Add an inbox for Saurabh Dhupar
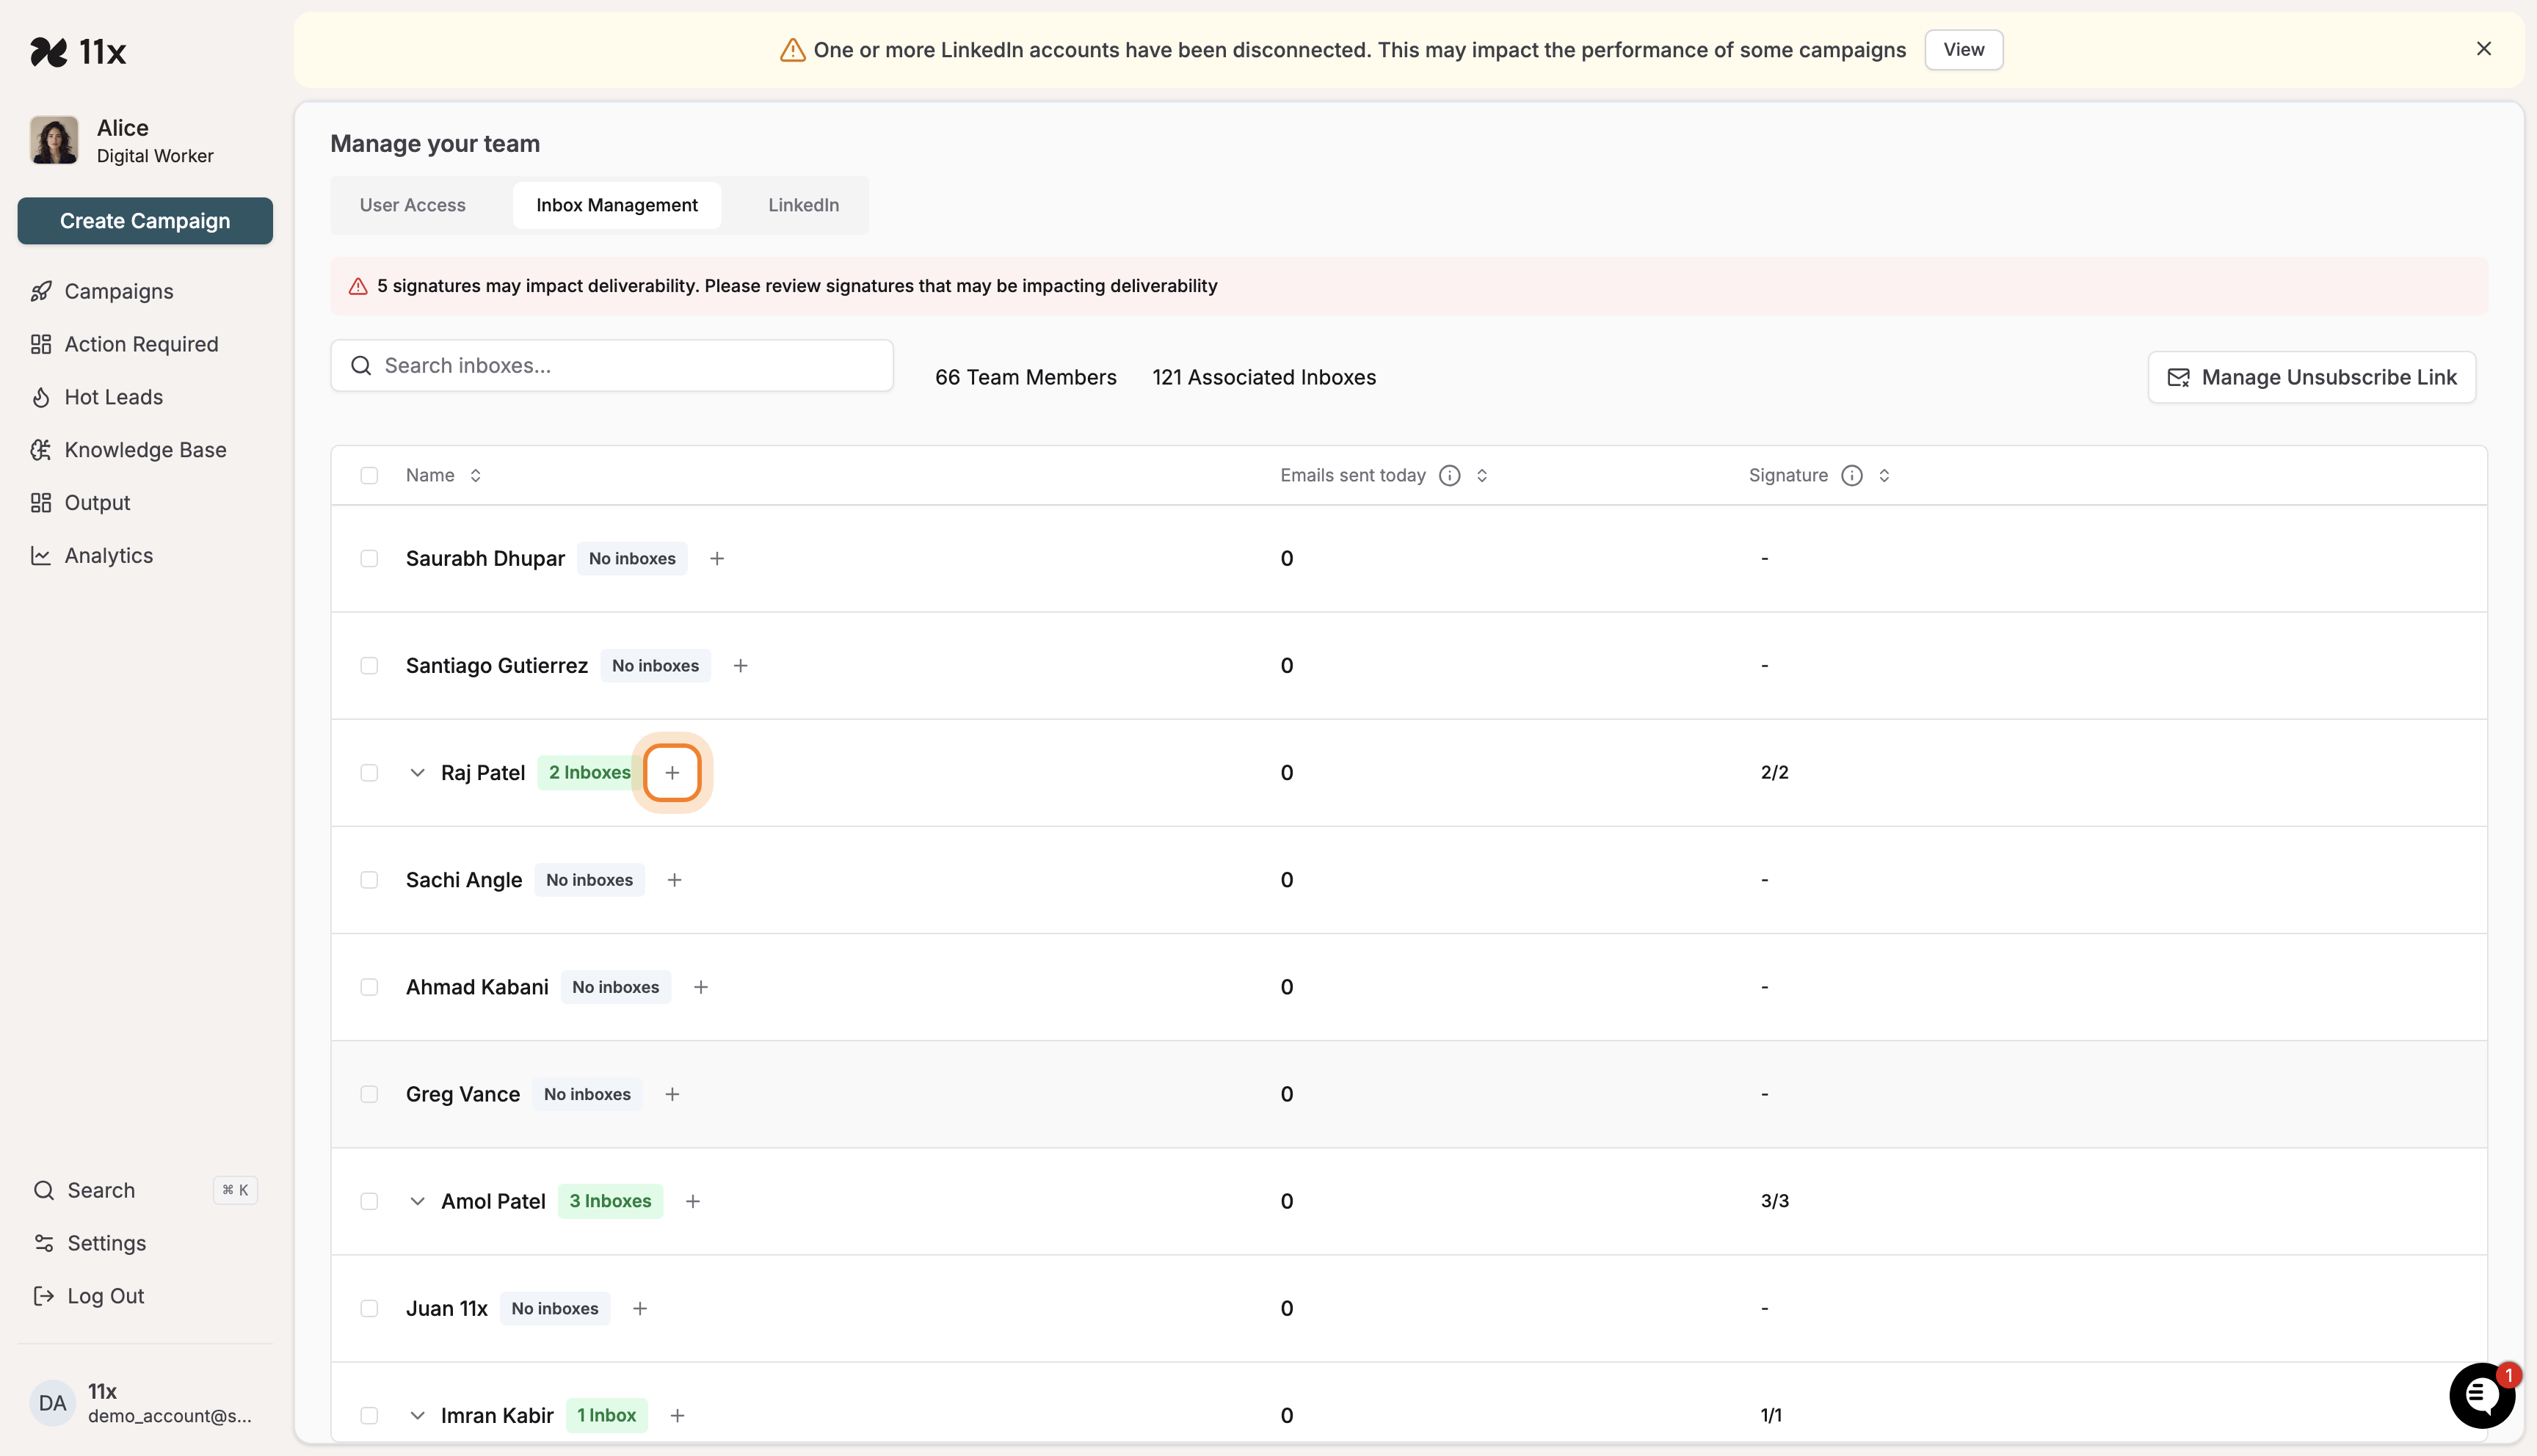This screenshot has height=1456, width=2537. tap(716, 558)
